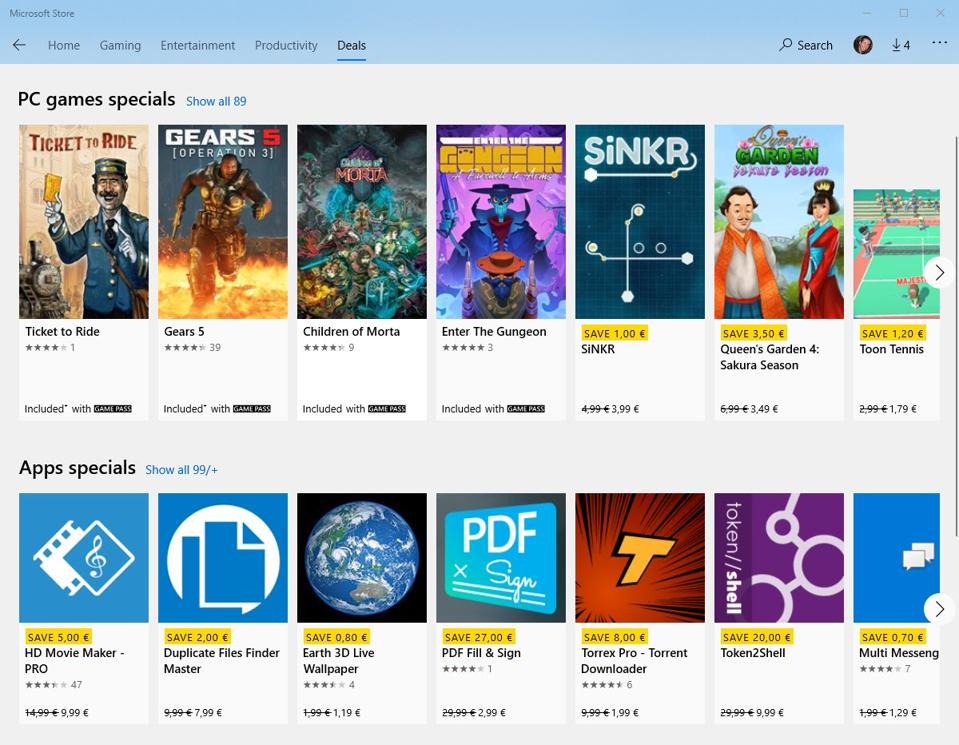Image resolution: width=959 pixels, height=745 pixels.
Task: Open Toon Tennis cover art
Action: (896, 254)
